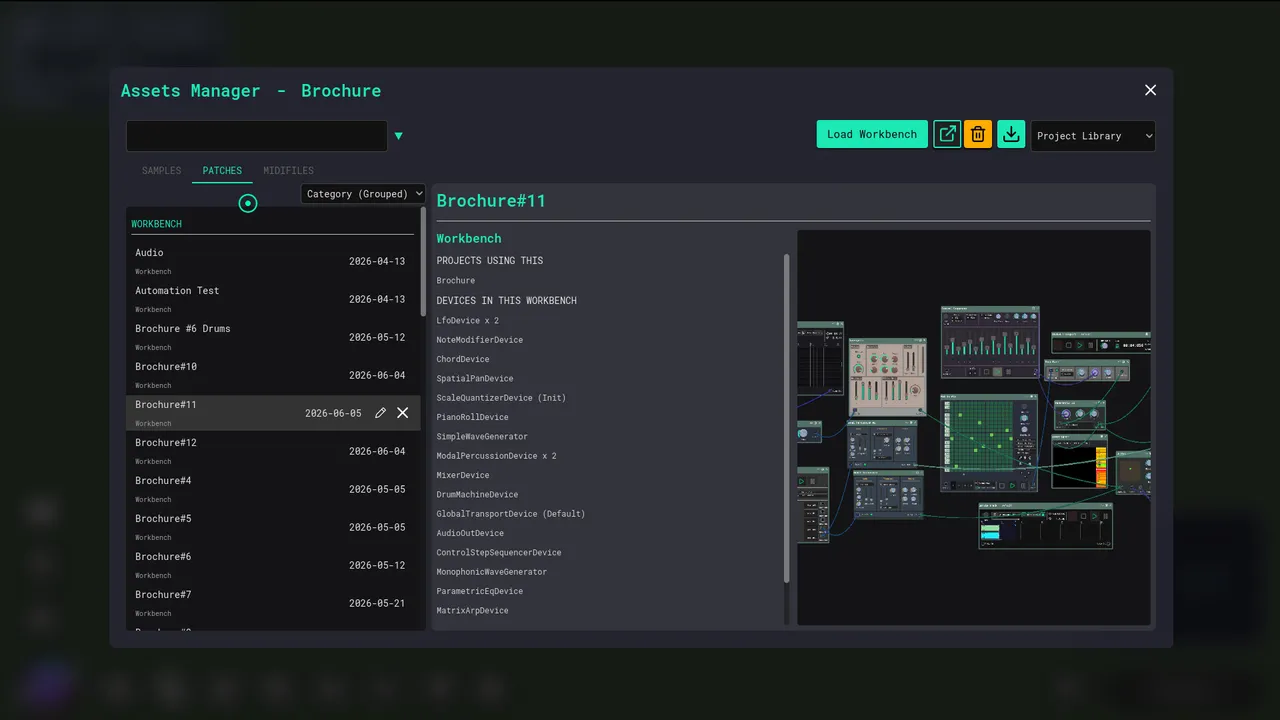The height and width of the screenshot is (720, 1280).
Task: Click the NoteModifierDevice entry
Action: [x=480, y=340]
